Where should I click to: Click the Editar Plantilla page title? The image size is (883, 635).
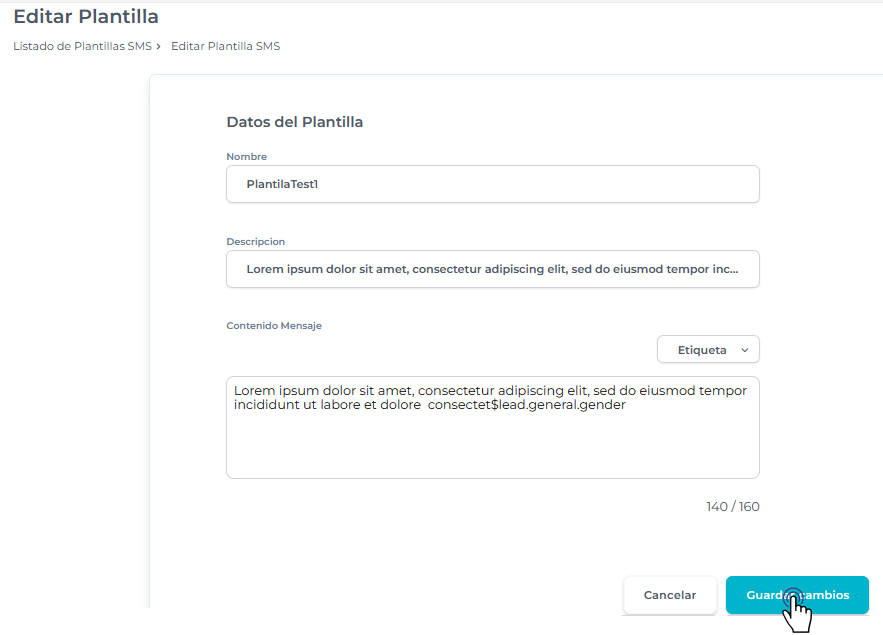[86, 17]
